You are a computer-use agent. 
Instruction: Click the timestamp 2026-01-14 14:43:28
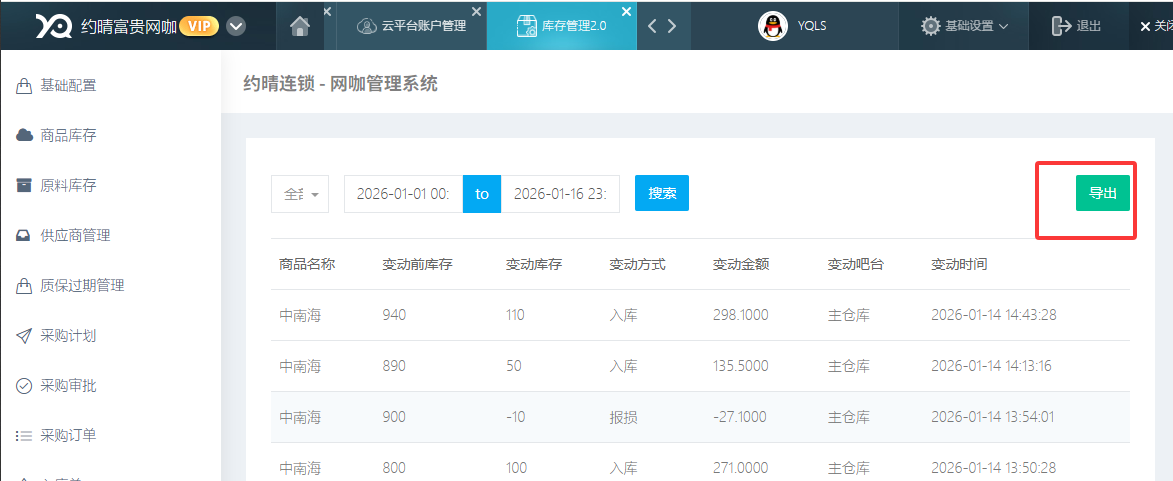tap(993, 315)
